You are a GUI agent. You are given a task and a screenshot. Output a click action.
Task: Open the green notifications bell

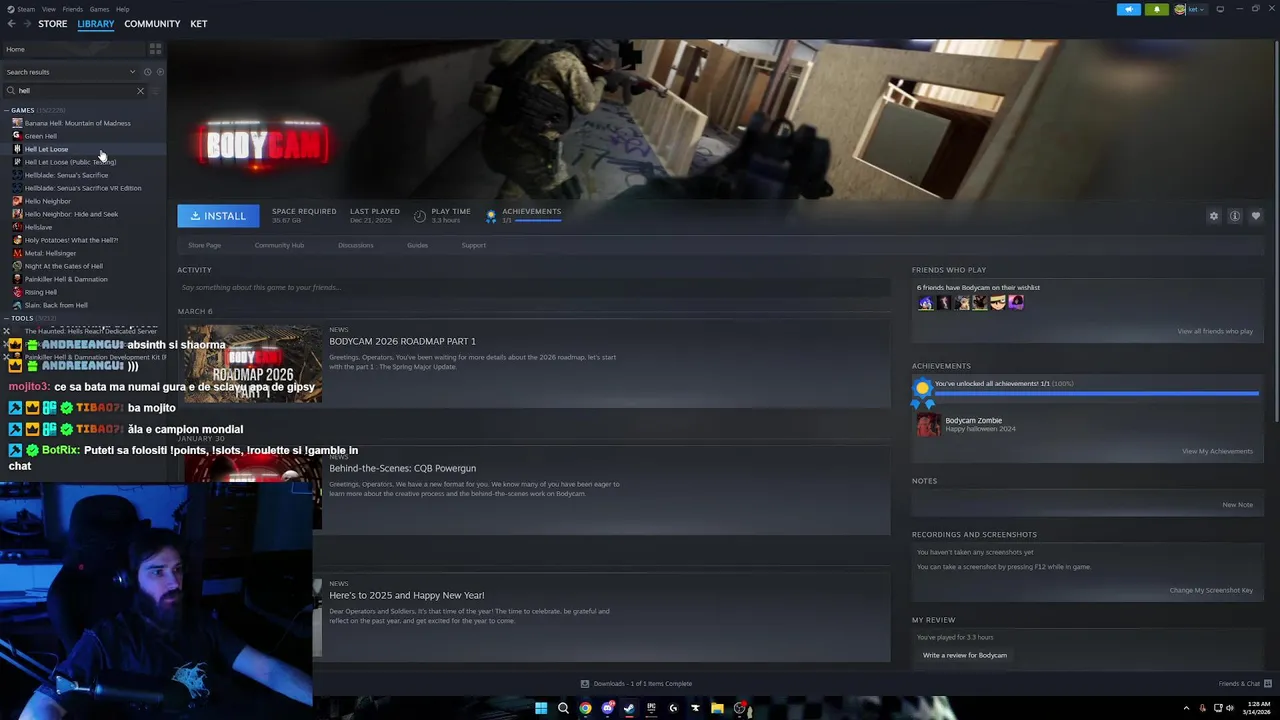point(1157,9)
